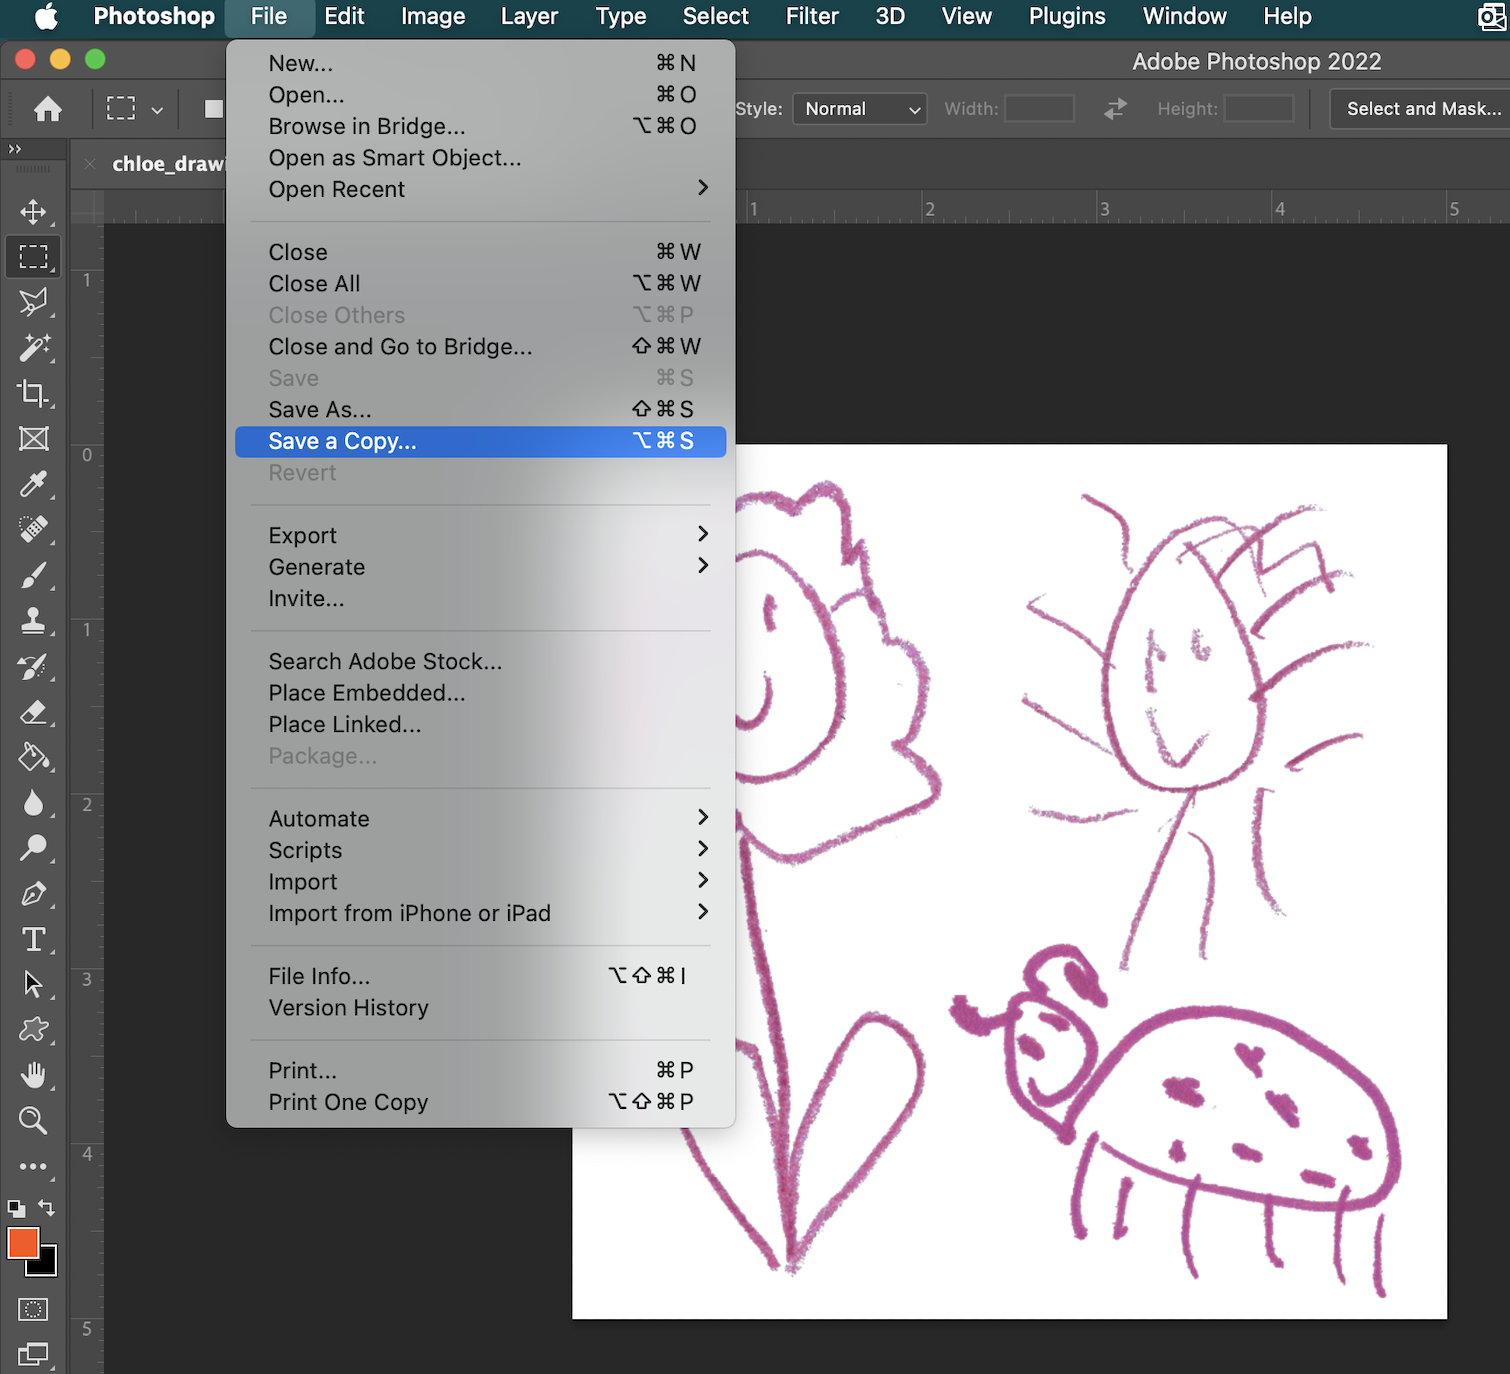Screen dimensions: 1510x1374
Task: Select the Pen tool
Action: [x=33, y=893]
